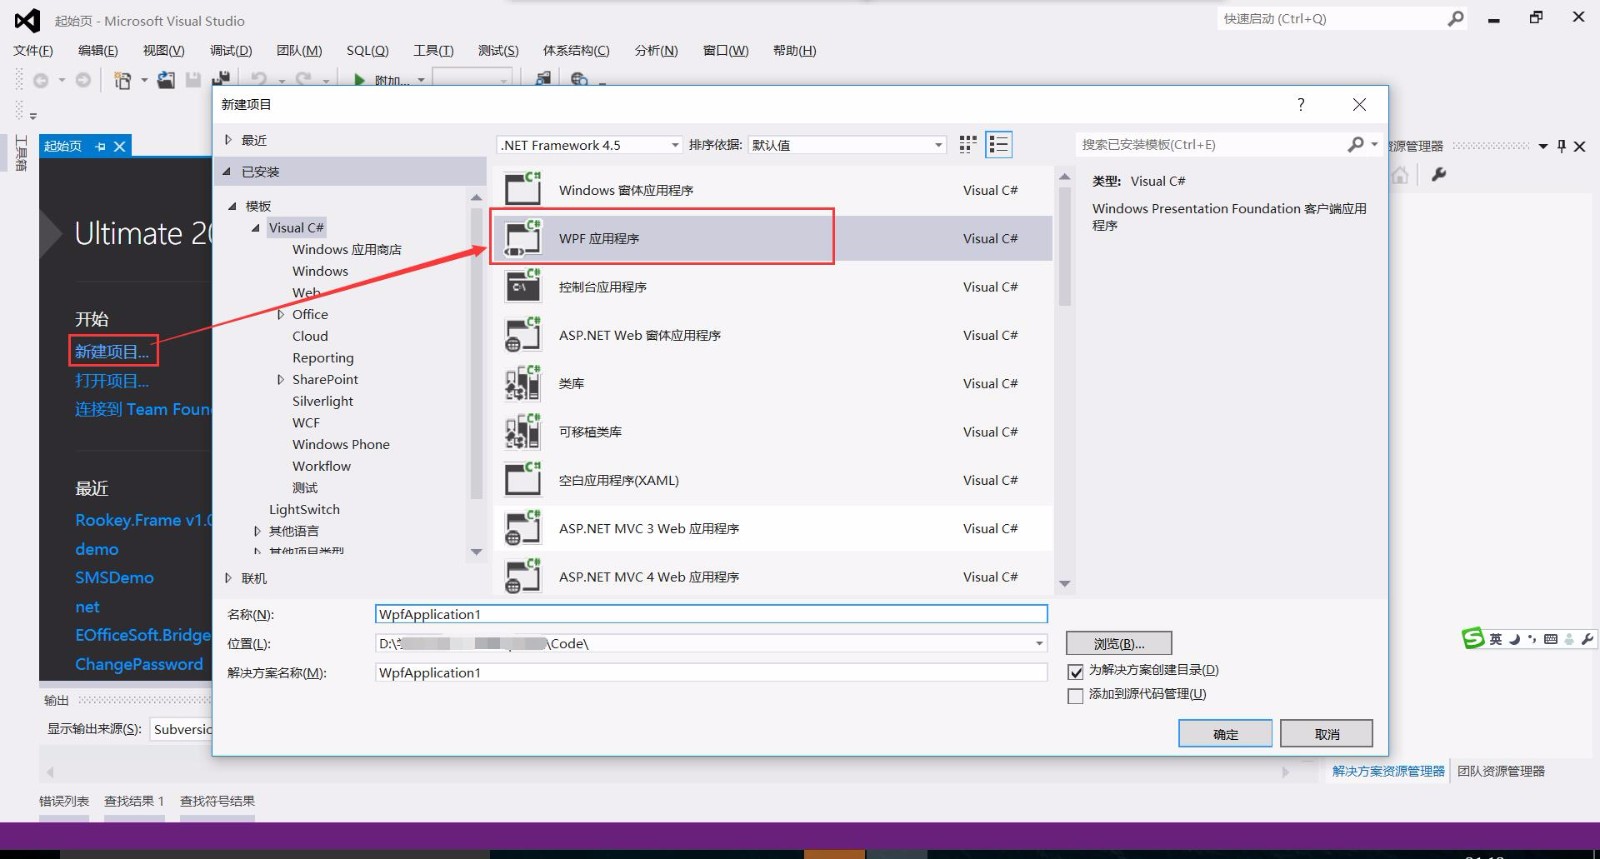Click the Open Project link on Start Page
The image size is (1600, 859).
(x=112, y=381)
